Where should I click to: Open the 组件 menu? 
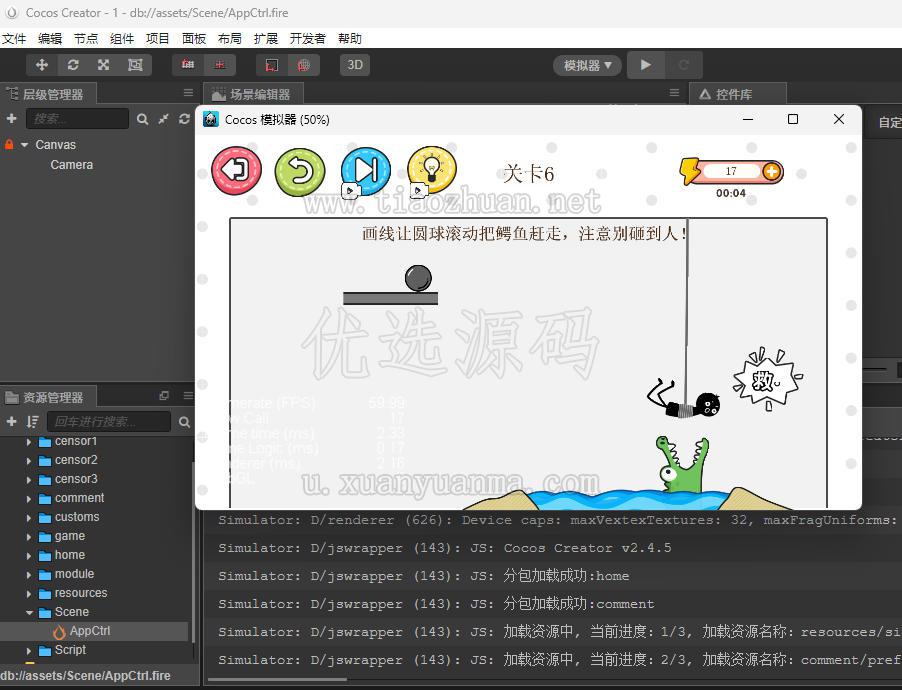pyautogui.click(x=122, y=39)
